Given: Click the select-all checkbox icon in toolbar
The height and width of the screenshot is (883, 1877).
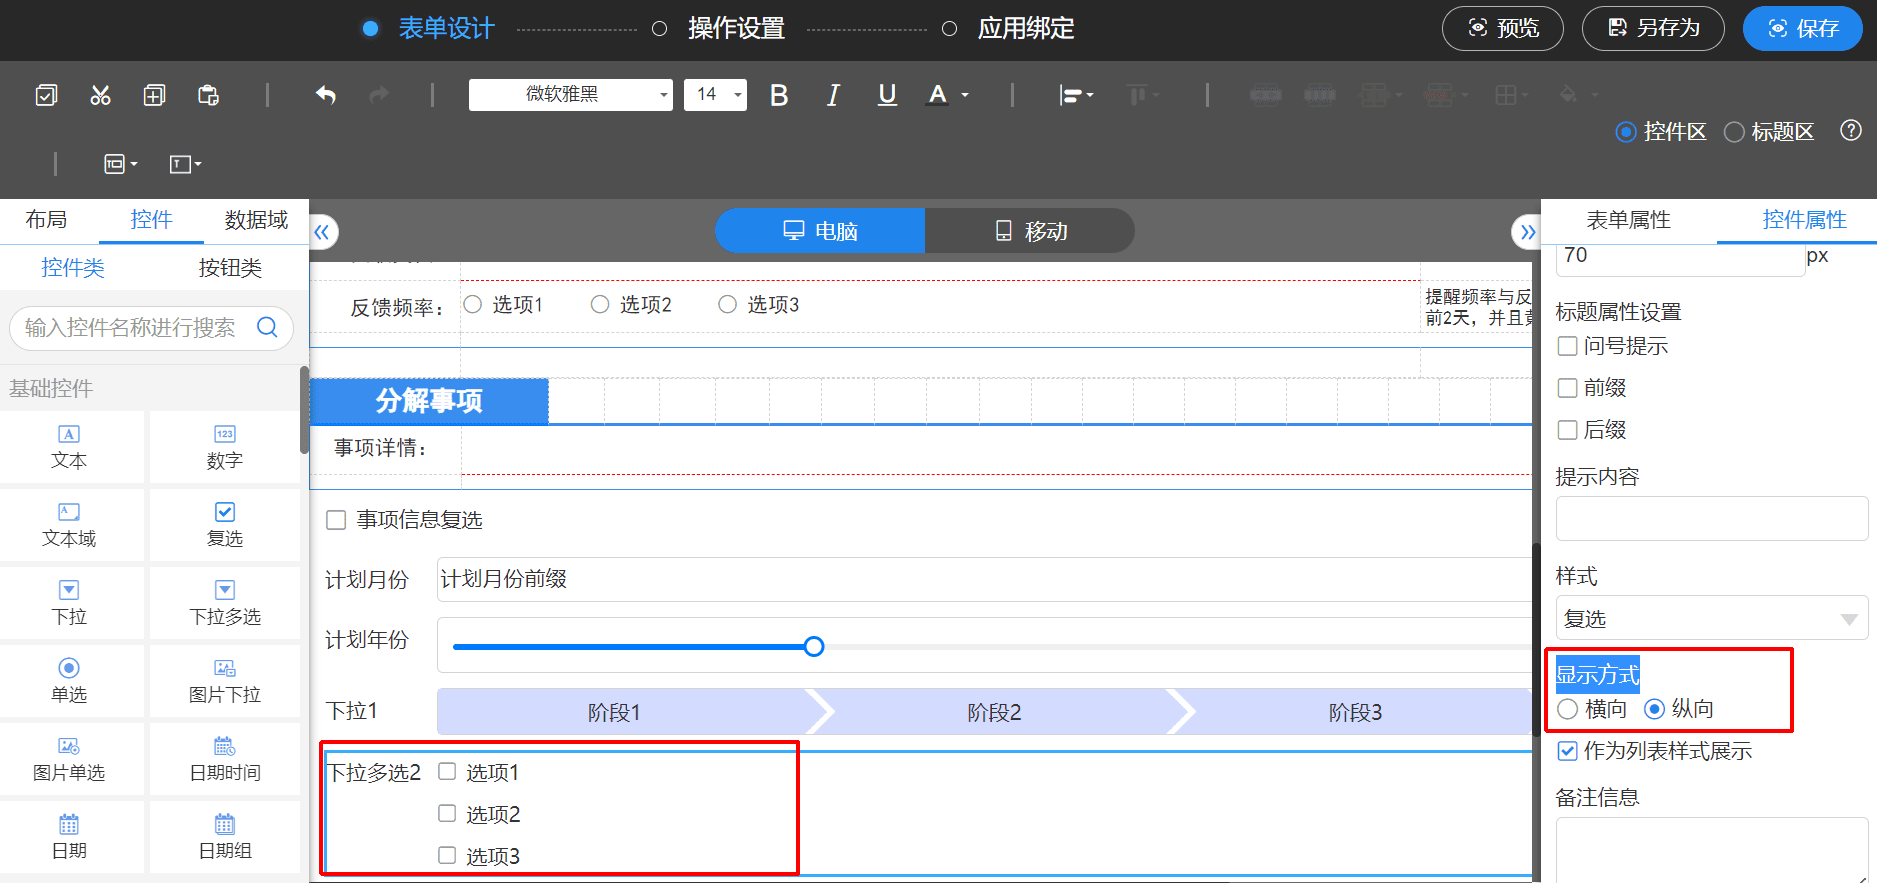Looking at the screenshot, I should [46, 95].
